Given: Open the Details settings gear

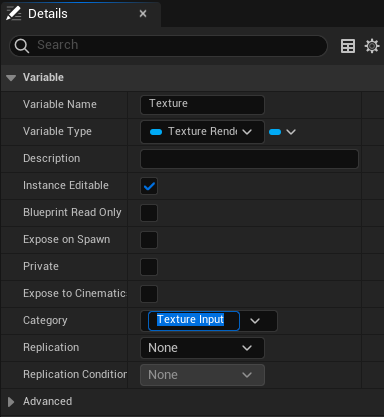Looking at the screenshot, I should (x=372, y=46).
